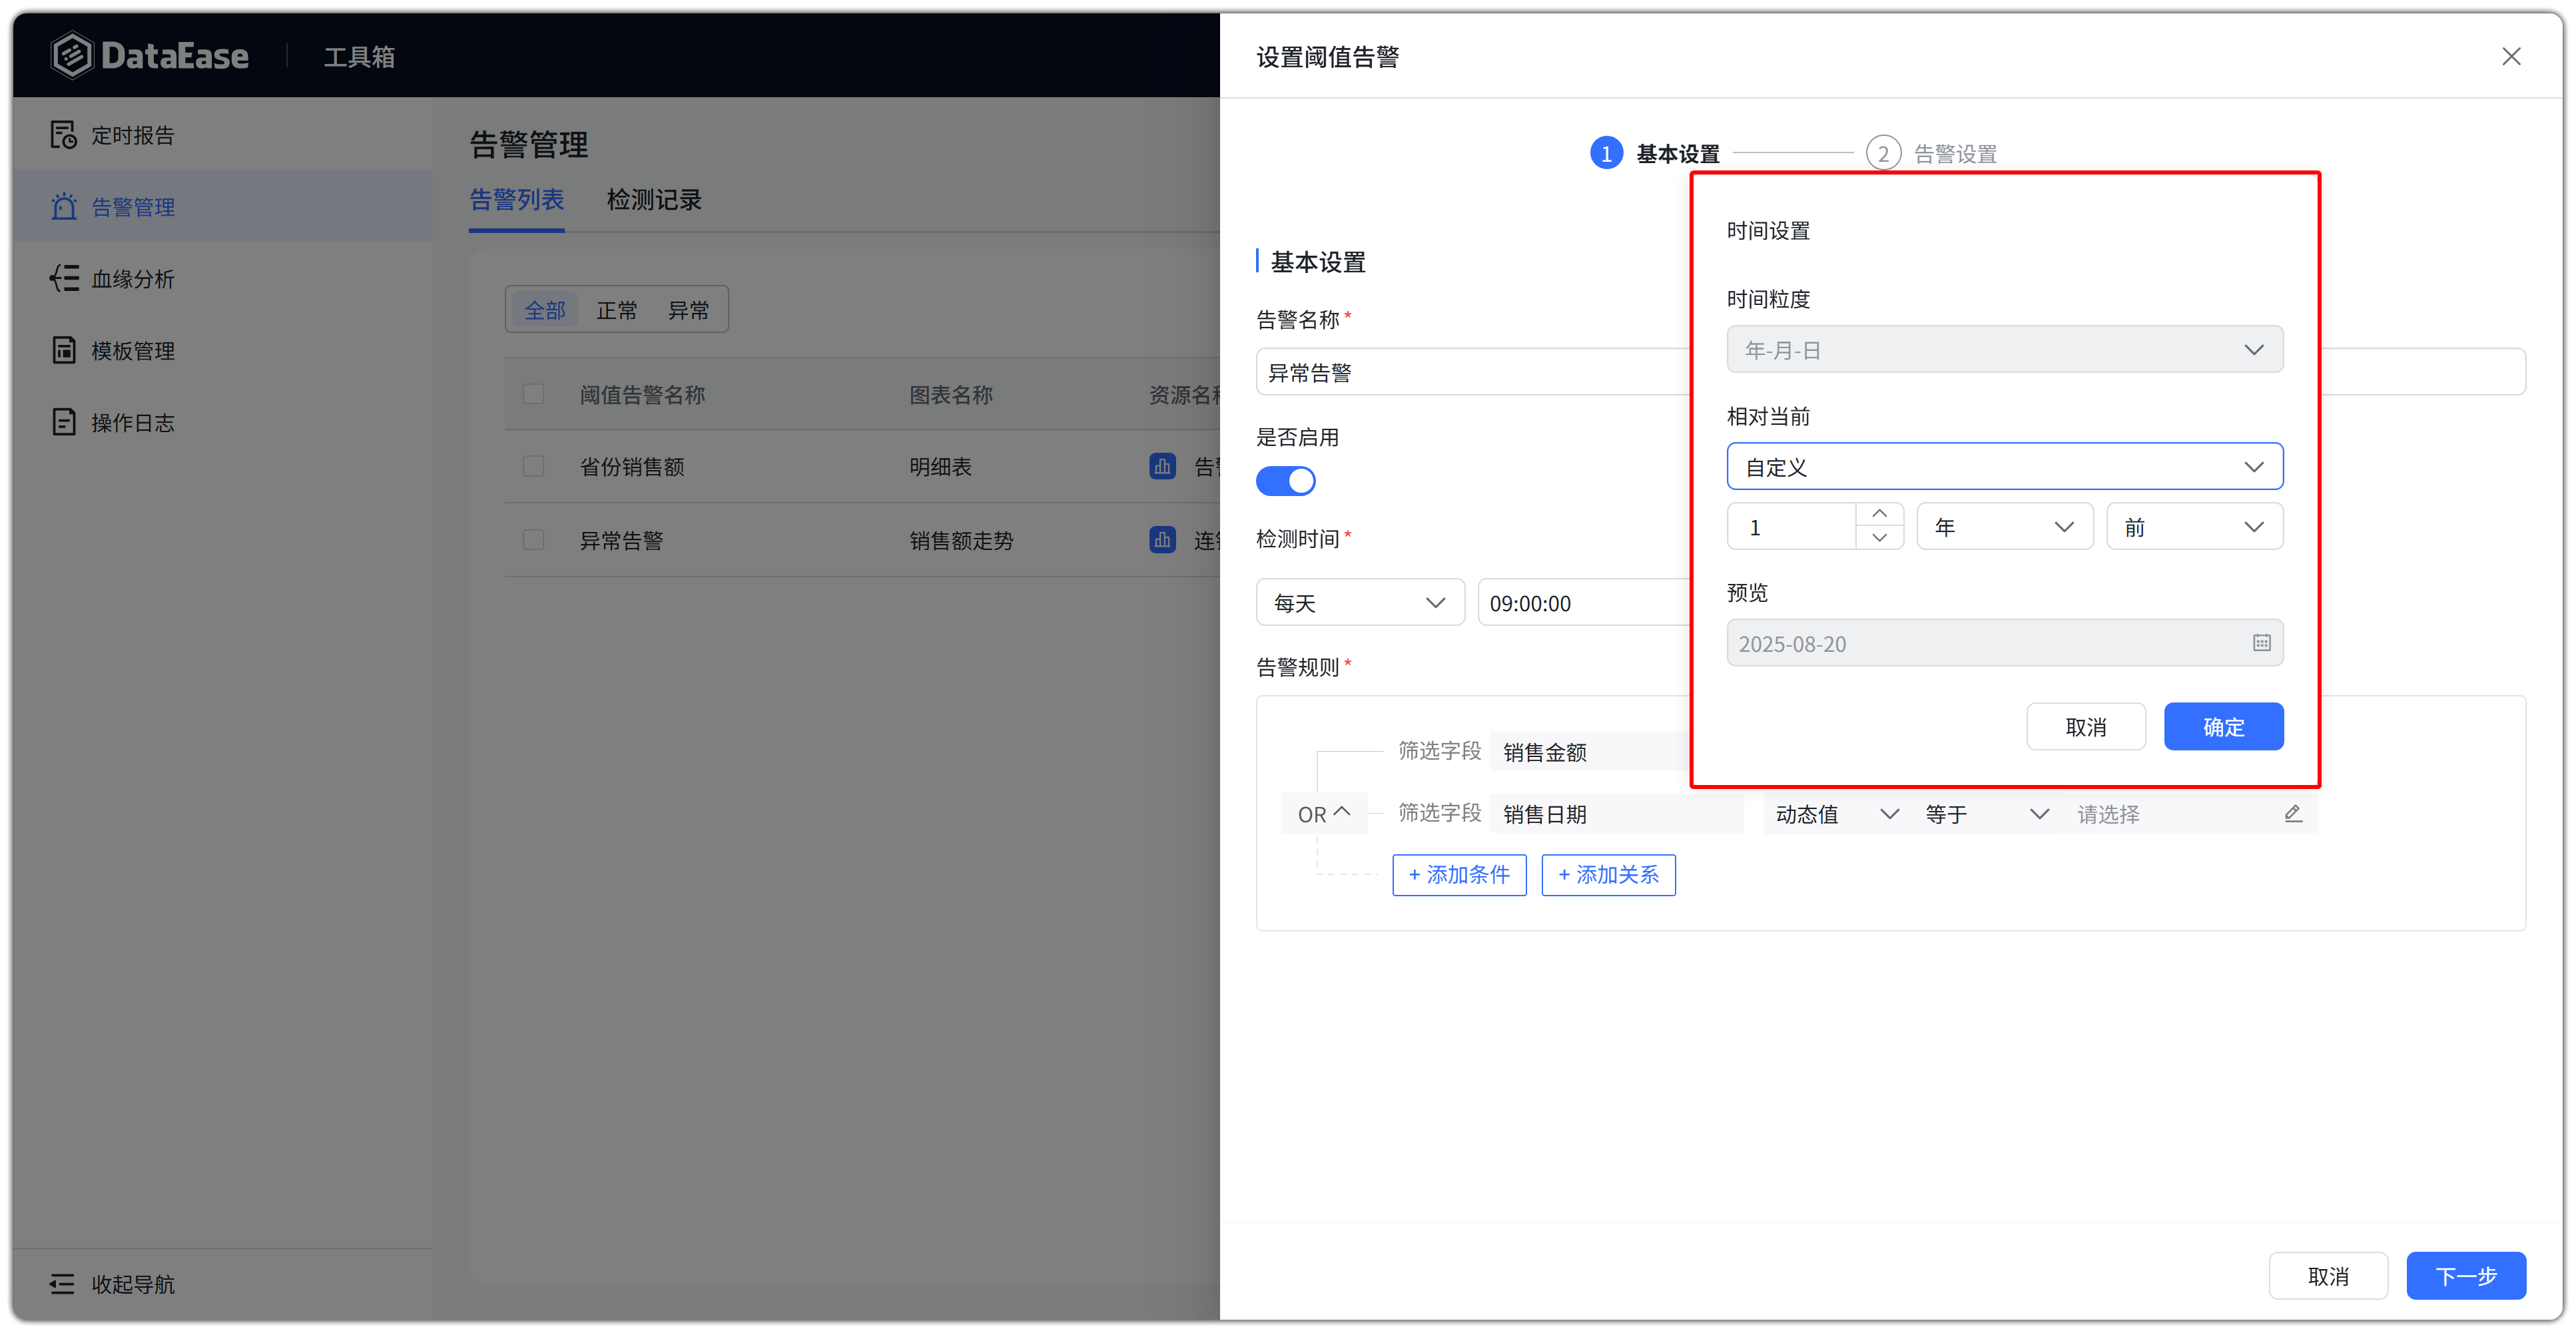Click 销售金额 filter field
2576x1333 pixels.
coord(1590,752)
